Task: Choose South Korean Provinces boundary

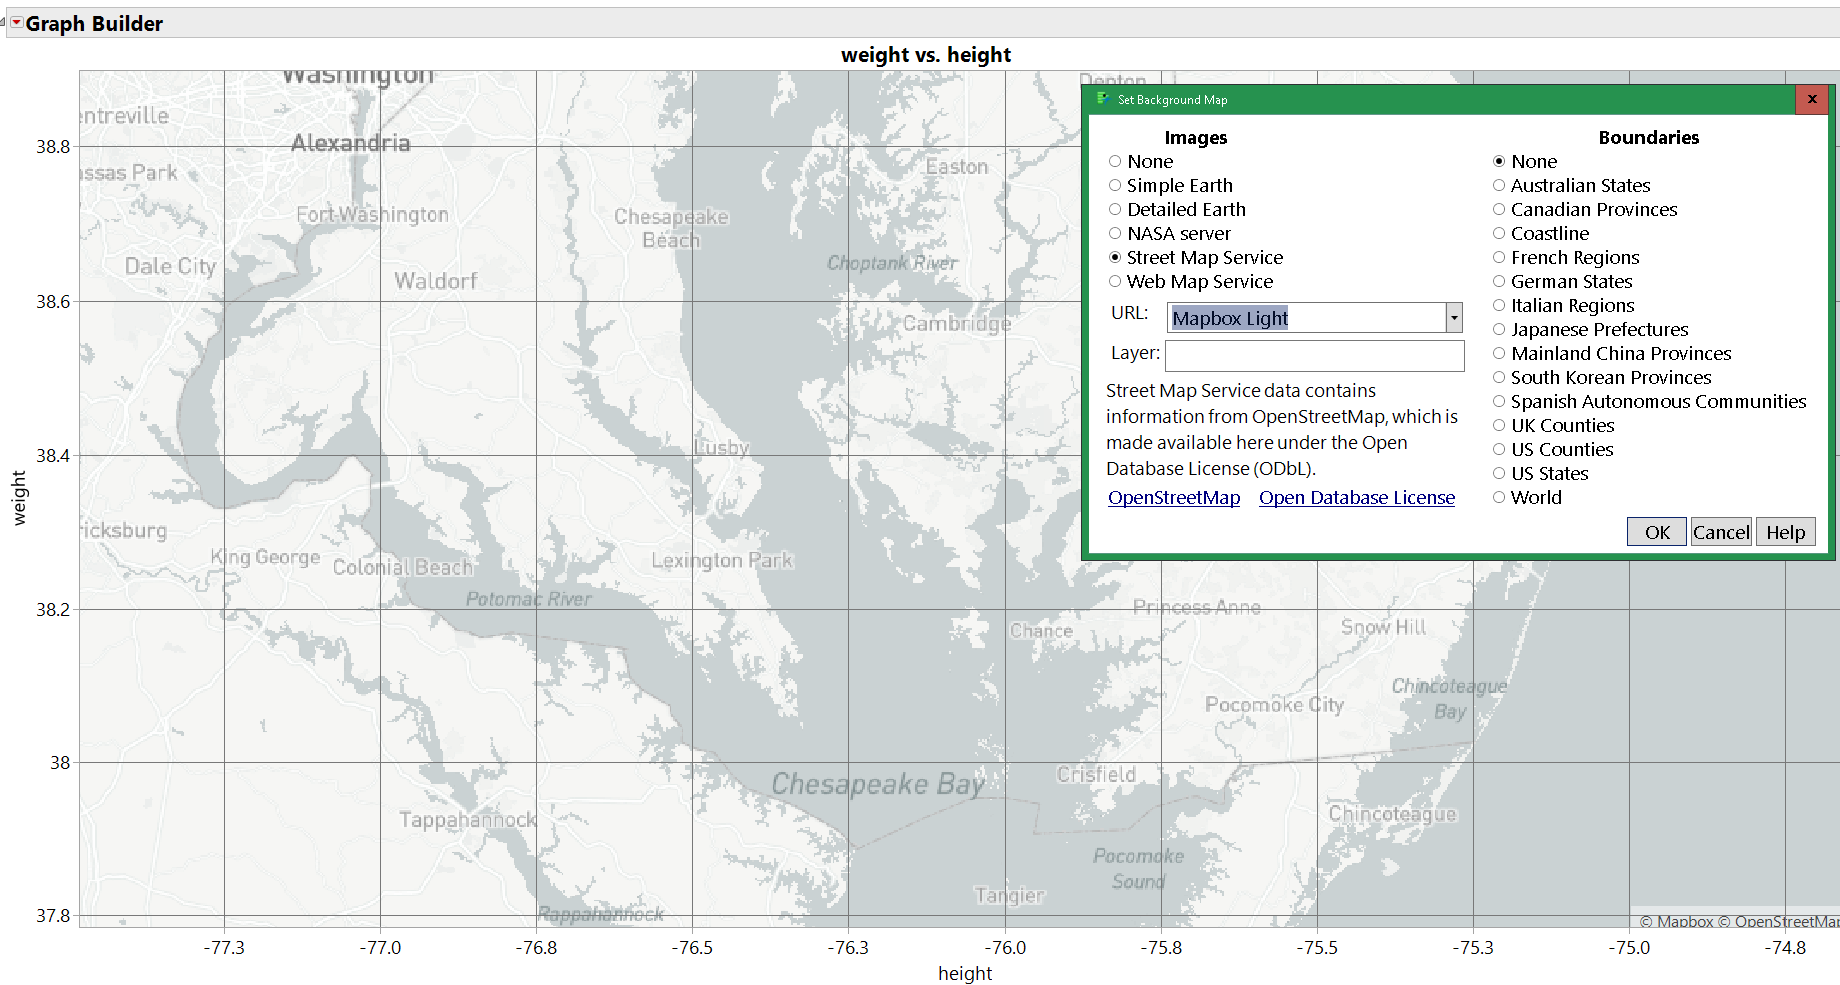Action: point(1499,377)
